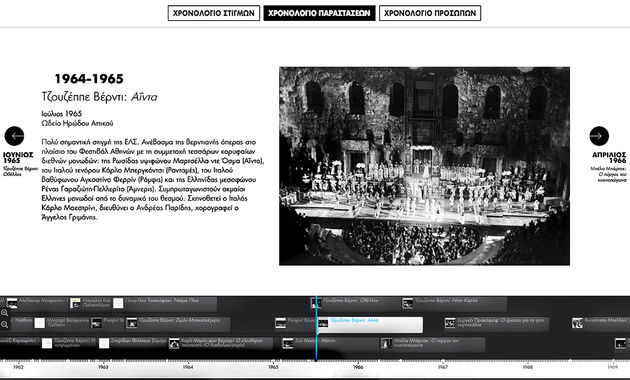Go to next entry with right arrow
Image resolution: width=630 pixels, height=380 pixels.
coord(599,136)
